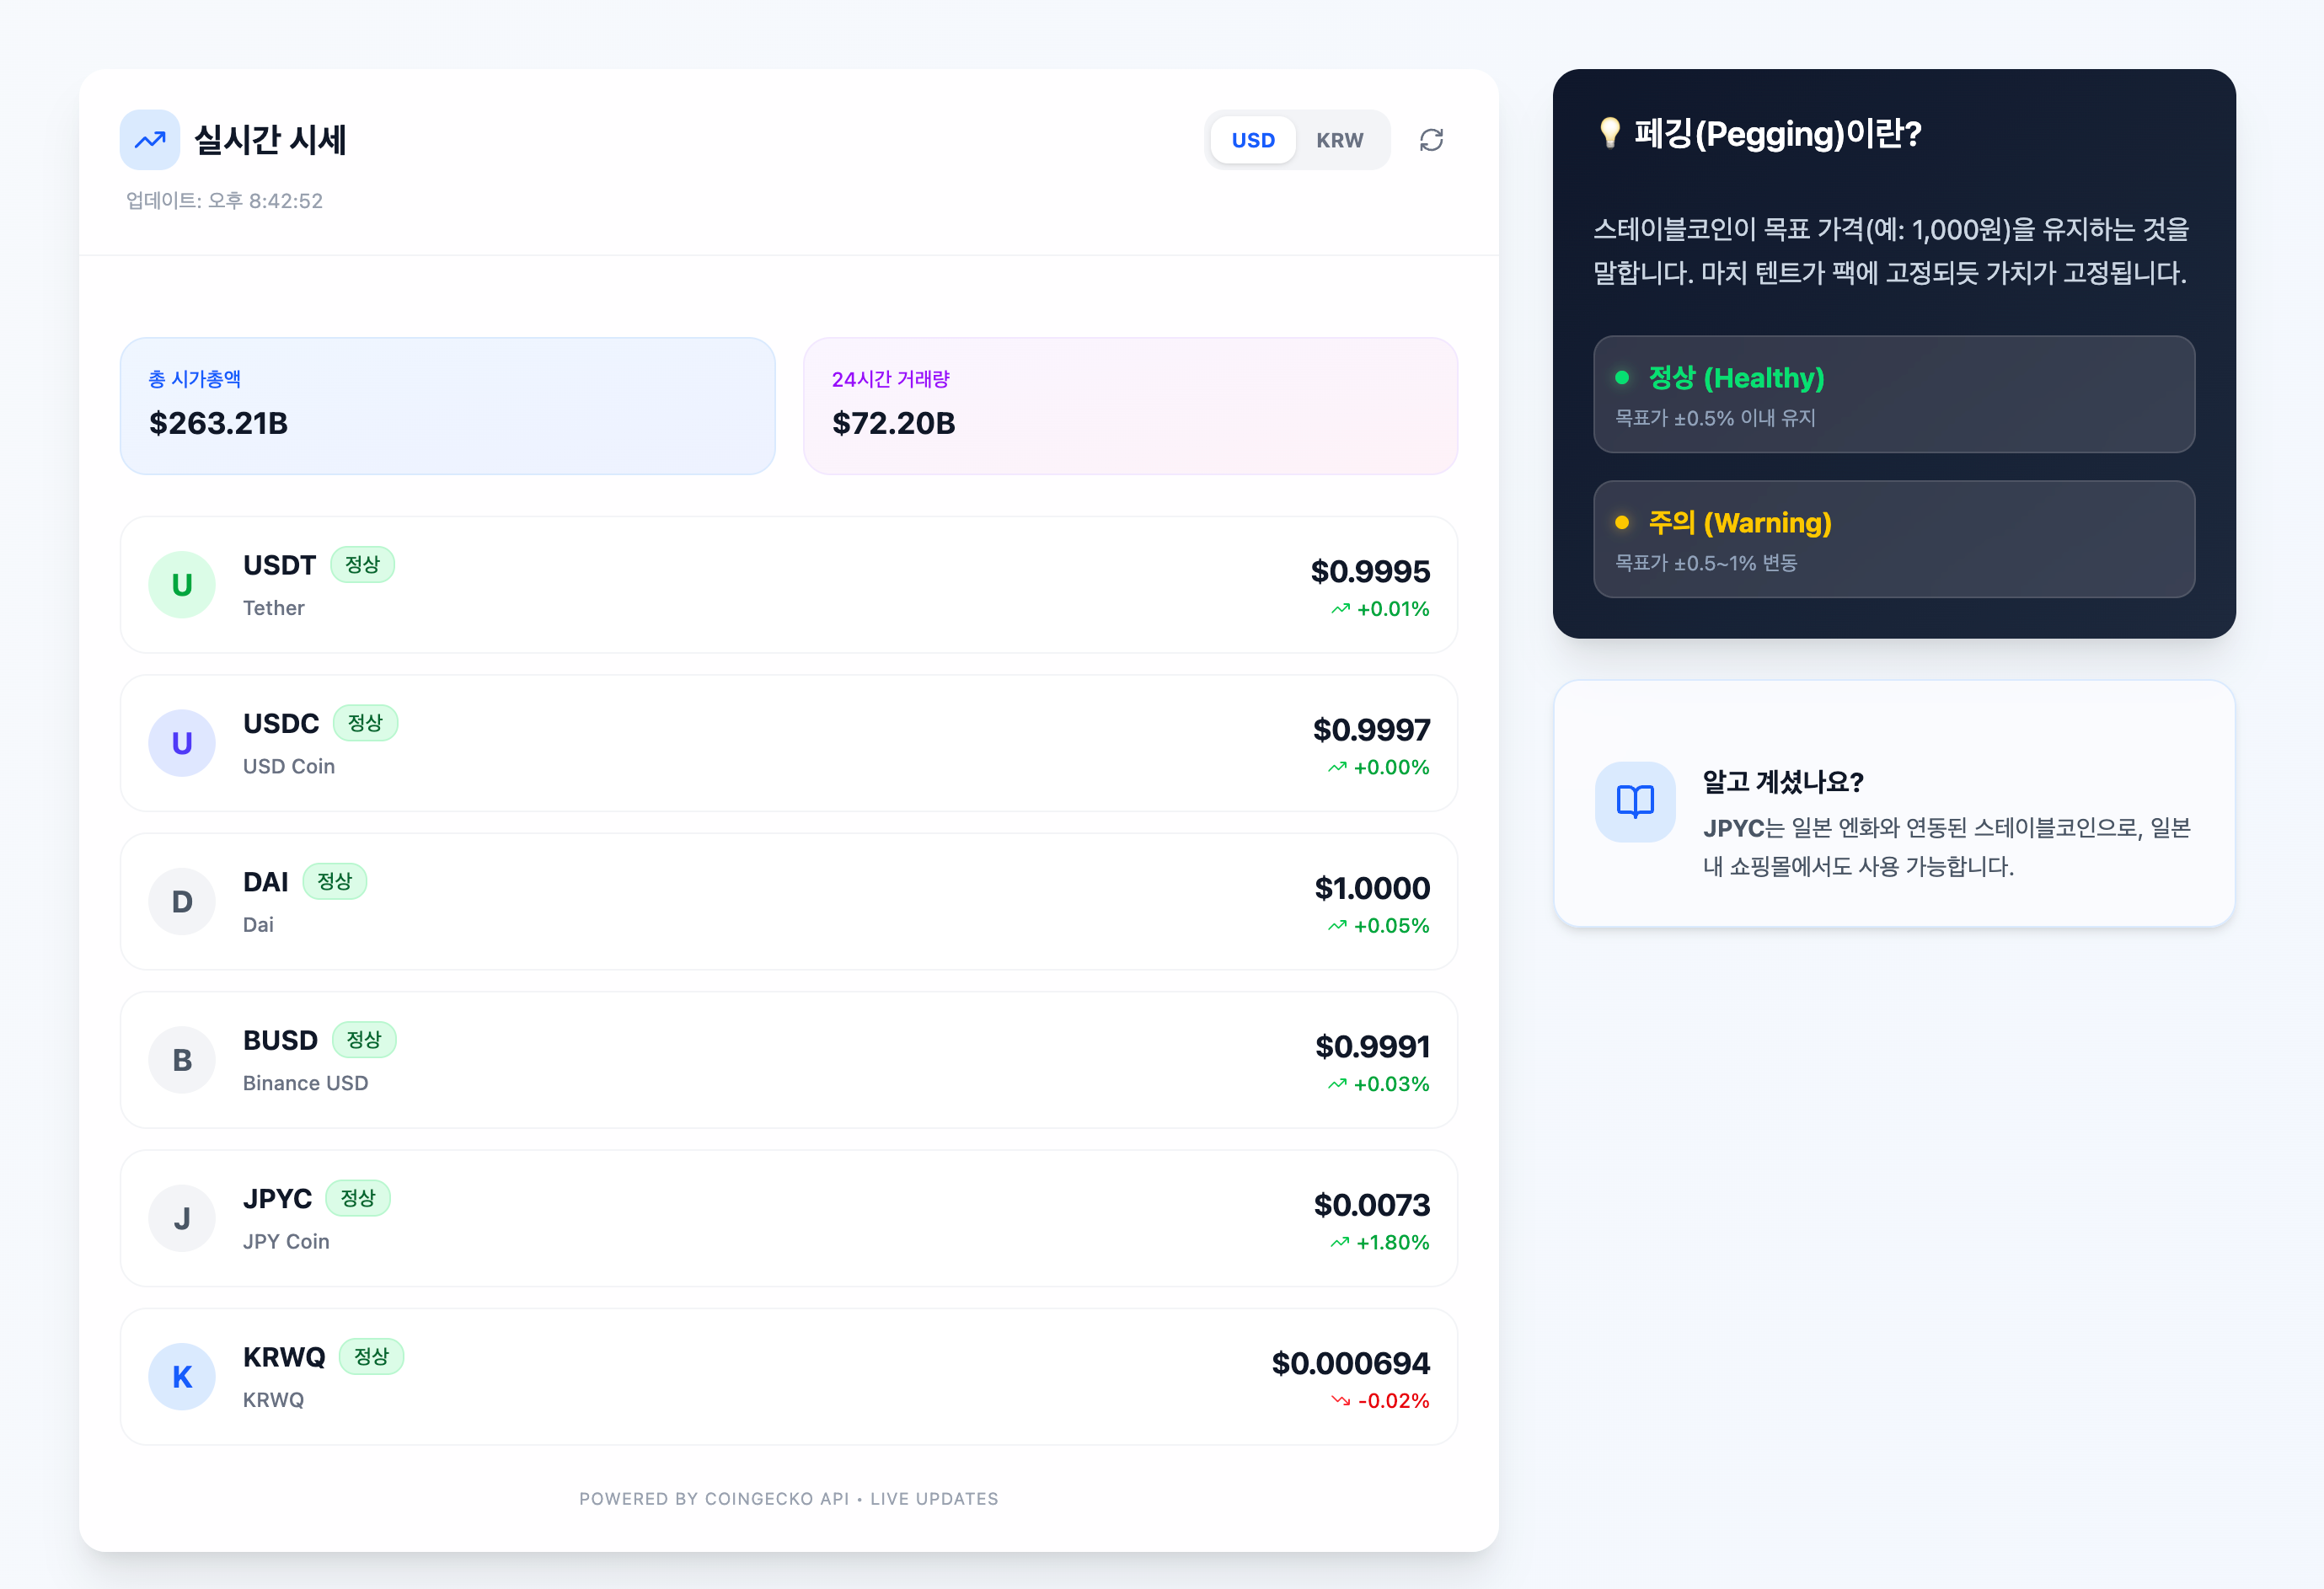Open the 총 시가총액 summary card
This screenshot has height=1589, width=2324.
448,406
